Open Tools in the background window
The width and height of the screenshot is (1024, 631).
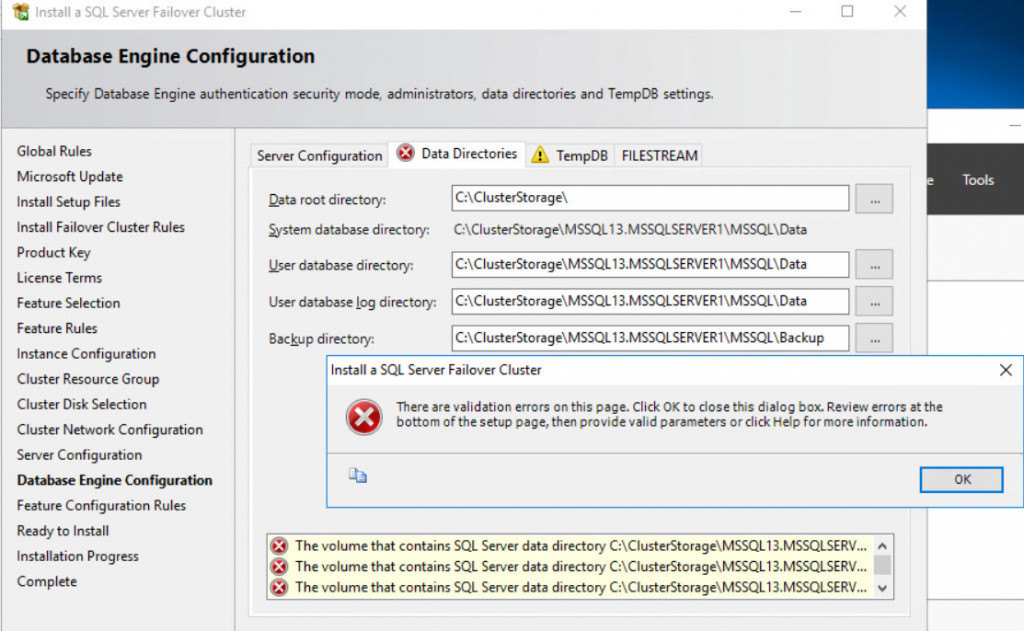point(978,180)
